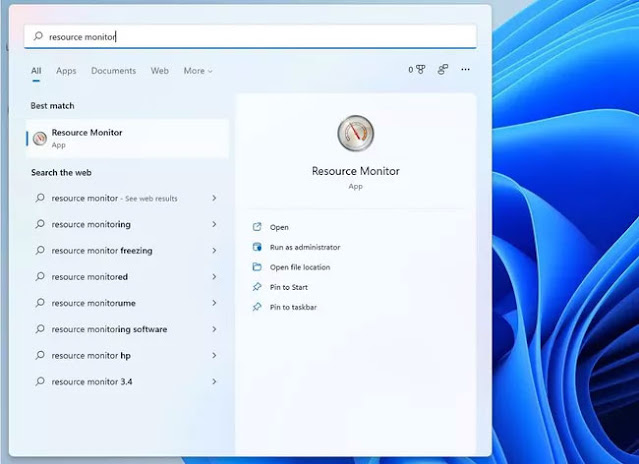Select the All search tab

pyautogui.click(x=36, y=71)
